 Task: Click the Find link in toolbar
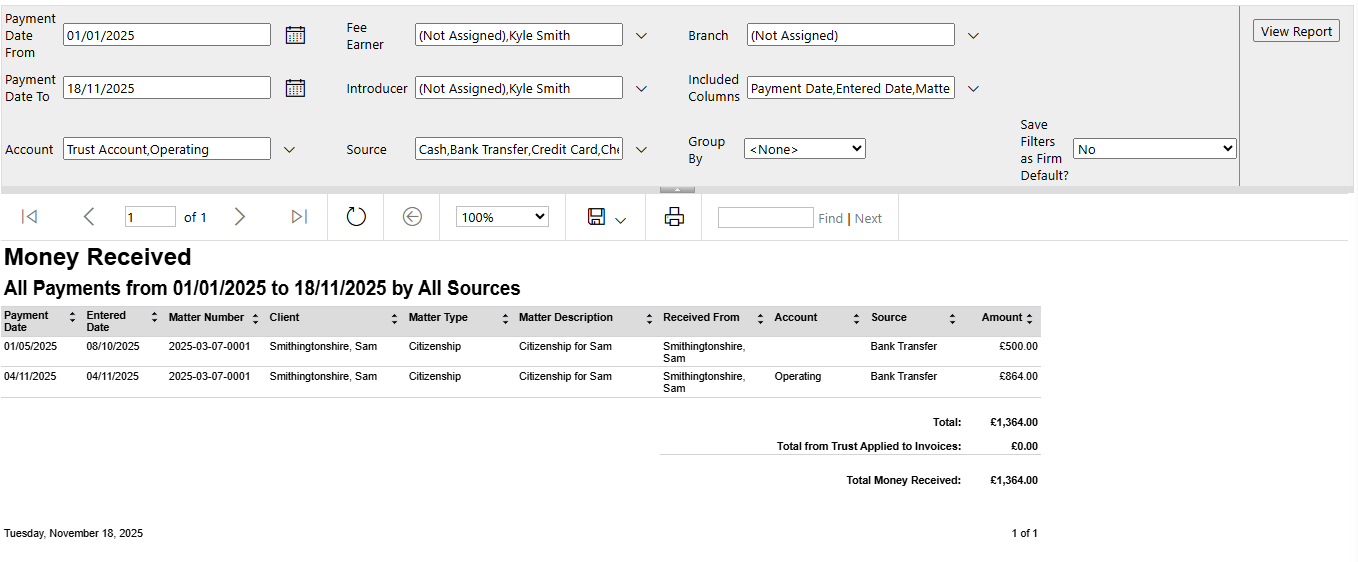tap(830, 218)
